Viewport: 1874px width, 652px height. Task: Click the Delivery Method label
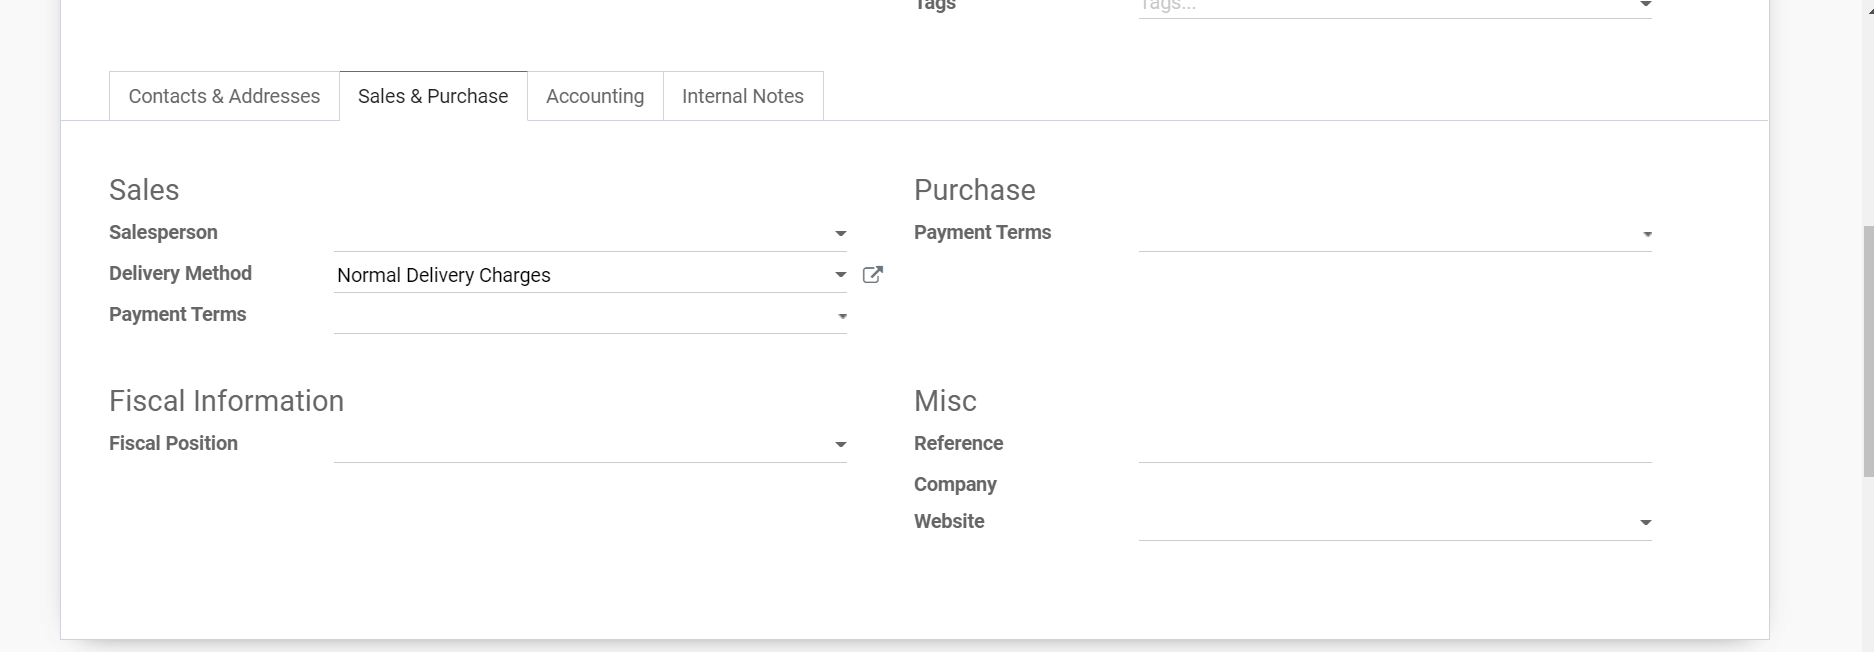point(180,273)
